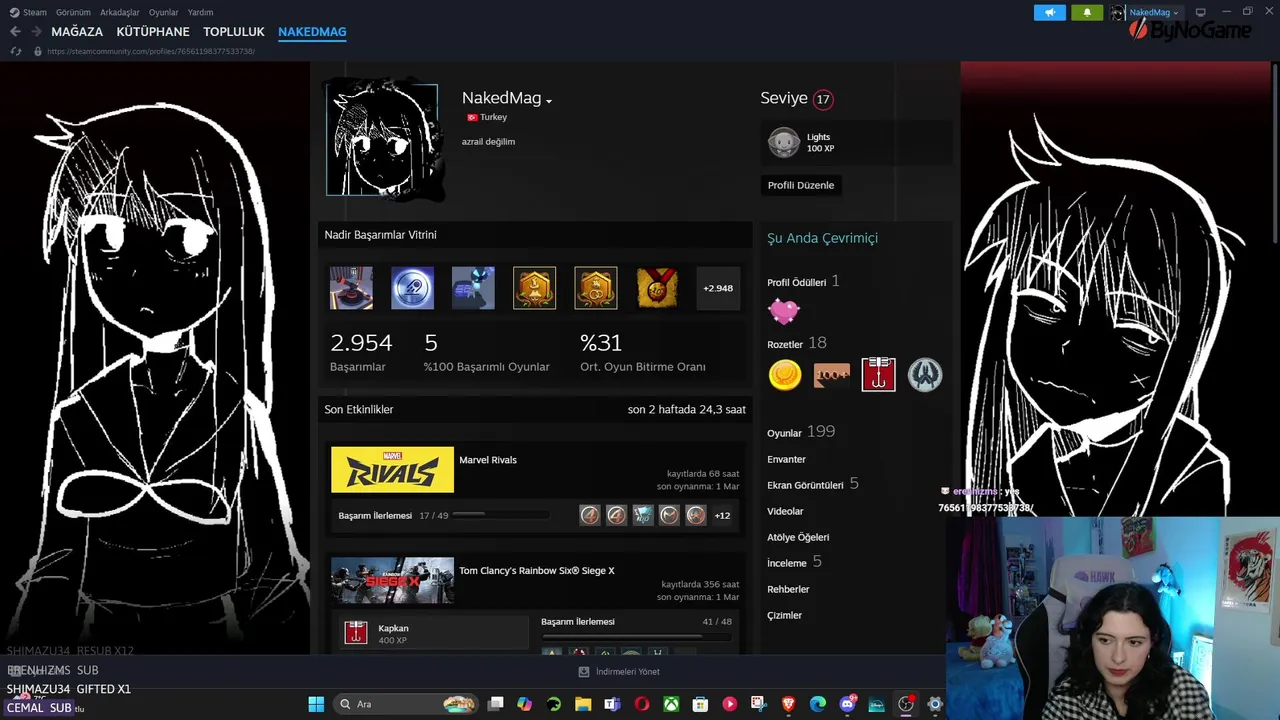Viewport: 1280px width, 720px height.
Task: Open the first rare achievement icon
Action: pos(351,288)
